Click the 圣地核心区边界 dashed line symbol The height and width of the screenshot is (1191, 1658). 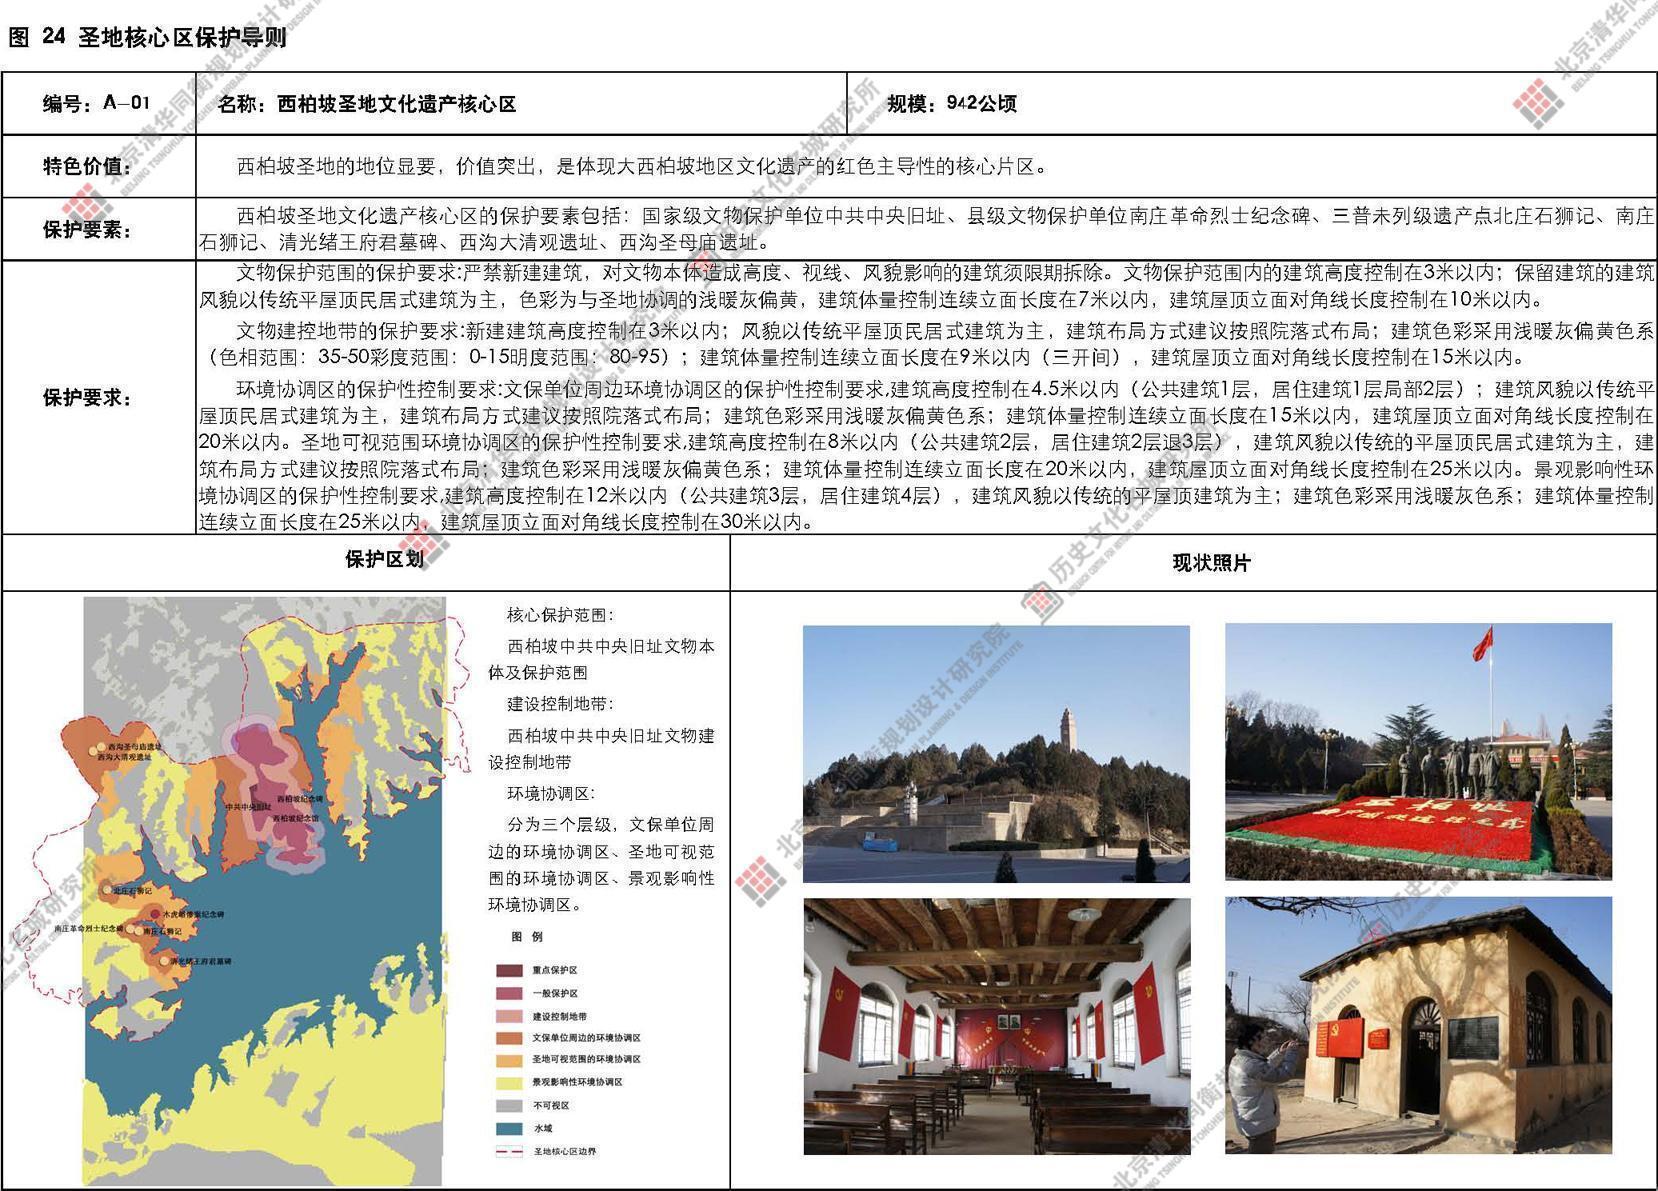[508, 1152]
